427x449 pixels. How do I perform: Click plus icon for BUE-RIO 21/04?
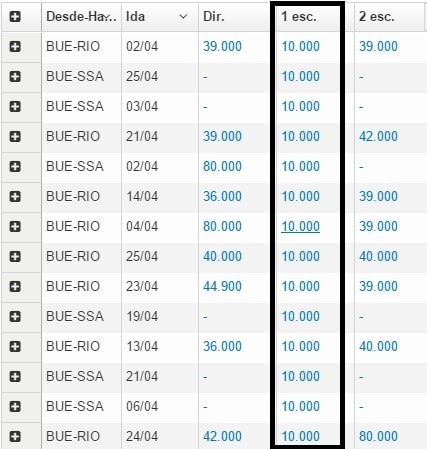click(15, 136)
